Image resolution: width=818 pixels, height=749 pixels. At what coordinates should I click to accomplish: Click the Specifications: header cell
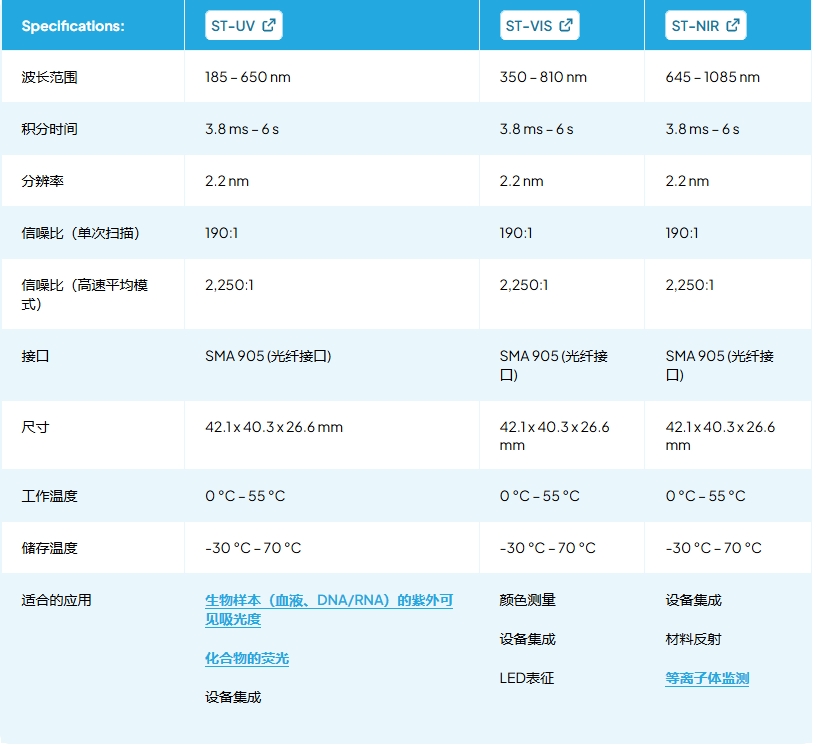click(73, 26)
